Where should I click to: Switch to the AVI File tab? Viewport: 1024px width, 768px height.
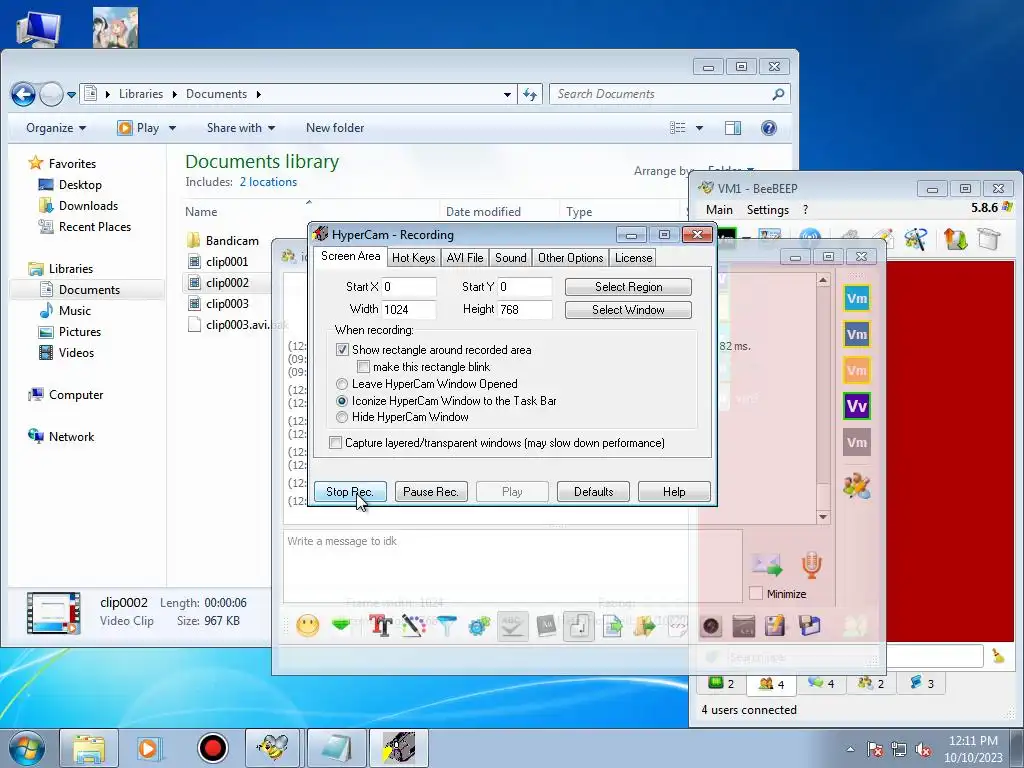465,258
